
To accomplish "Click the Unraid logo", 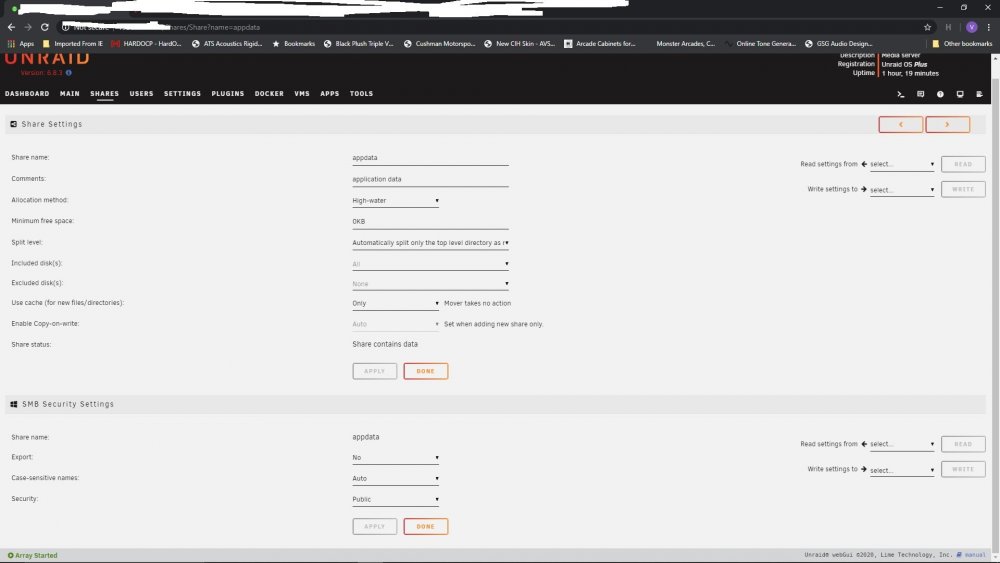I will click(x=47, y=59).
